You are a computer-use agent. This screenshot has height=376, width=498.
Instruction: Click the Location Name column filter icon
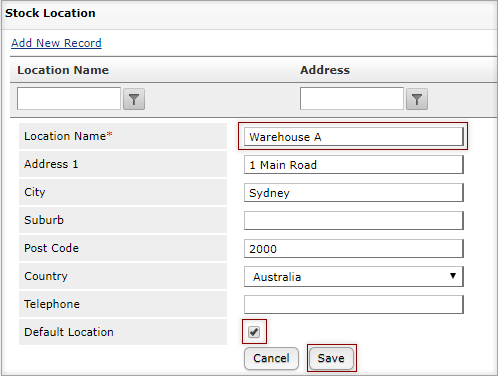[134, 99]
